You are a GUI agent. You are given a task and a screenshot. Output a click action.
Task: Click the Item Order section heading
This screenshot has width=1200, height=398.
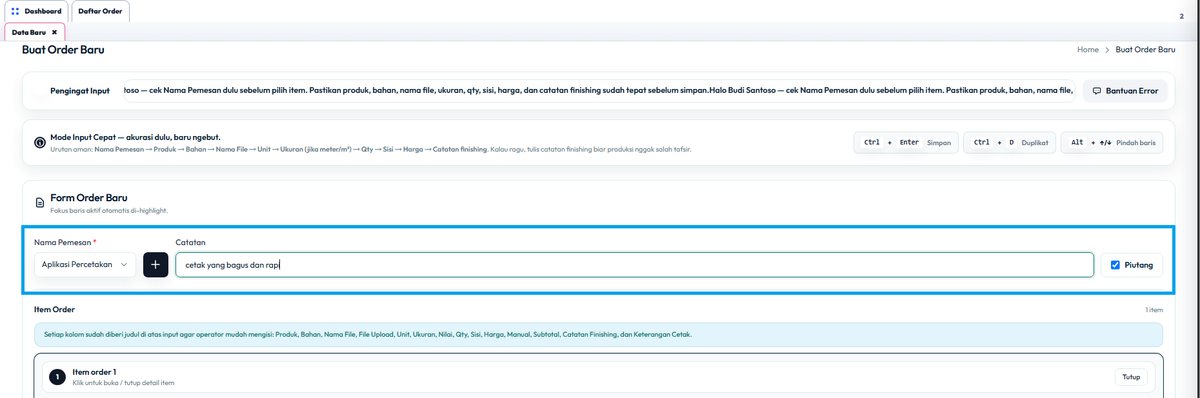[x=54, y=310]
